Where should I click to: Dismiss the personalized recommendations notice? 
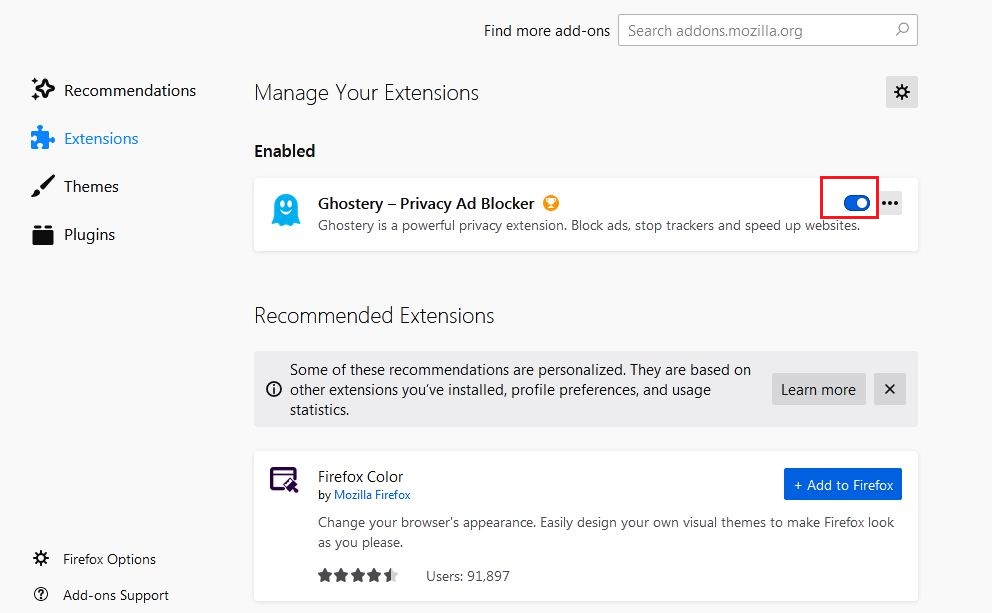point(890,389)
